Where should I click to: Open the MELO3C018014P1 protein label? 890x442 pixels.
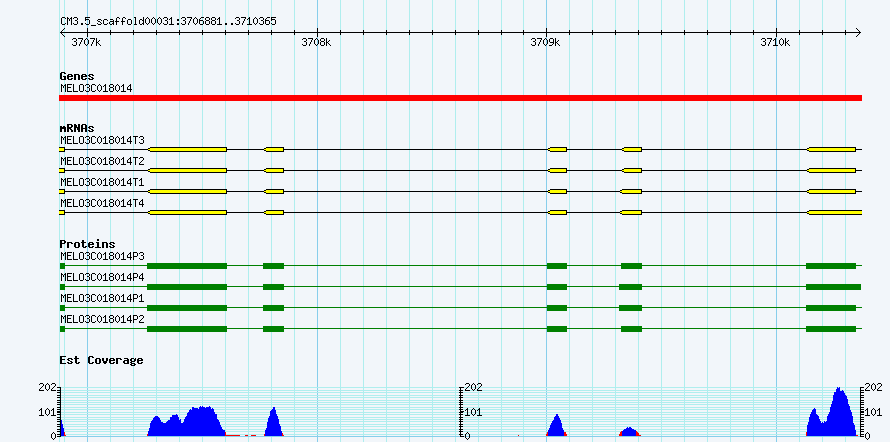(102, 298)
